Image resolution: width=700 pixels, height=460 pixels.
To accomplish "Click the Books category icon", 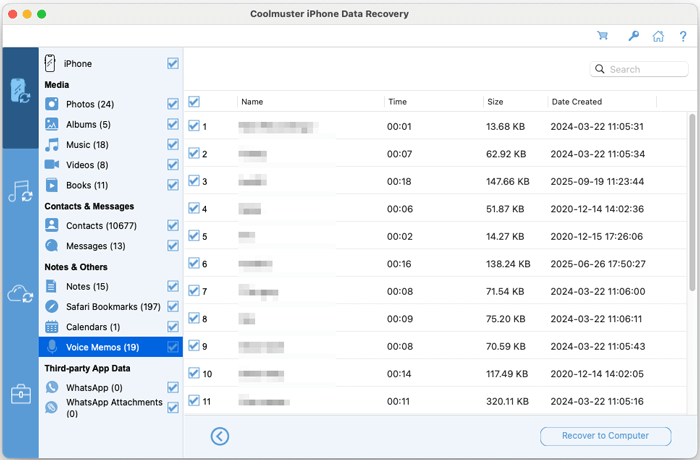I will click(x=52, y=185).
